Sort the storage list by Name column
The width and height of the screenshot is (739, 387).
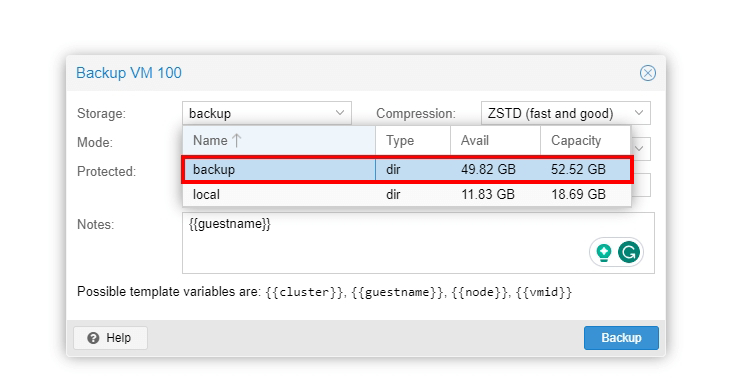[x=279, y=140]
